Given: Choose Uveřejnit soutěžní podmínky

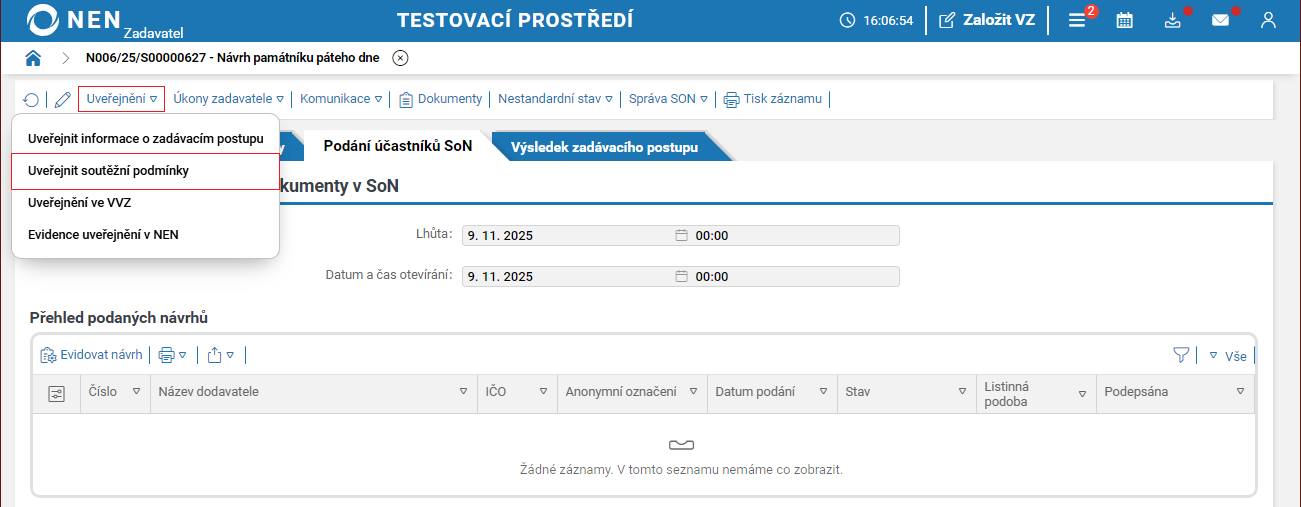Looking at the screenshot, I should [x=146, y=171].
